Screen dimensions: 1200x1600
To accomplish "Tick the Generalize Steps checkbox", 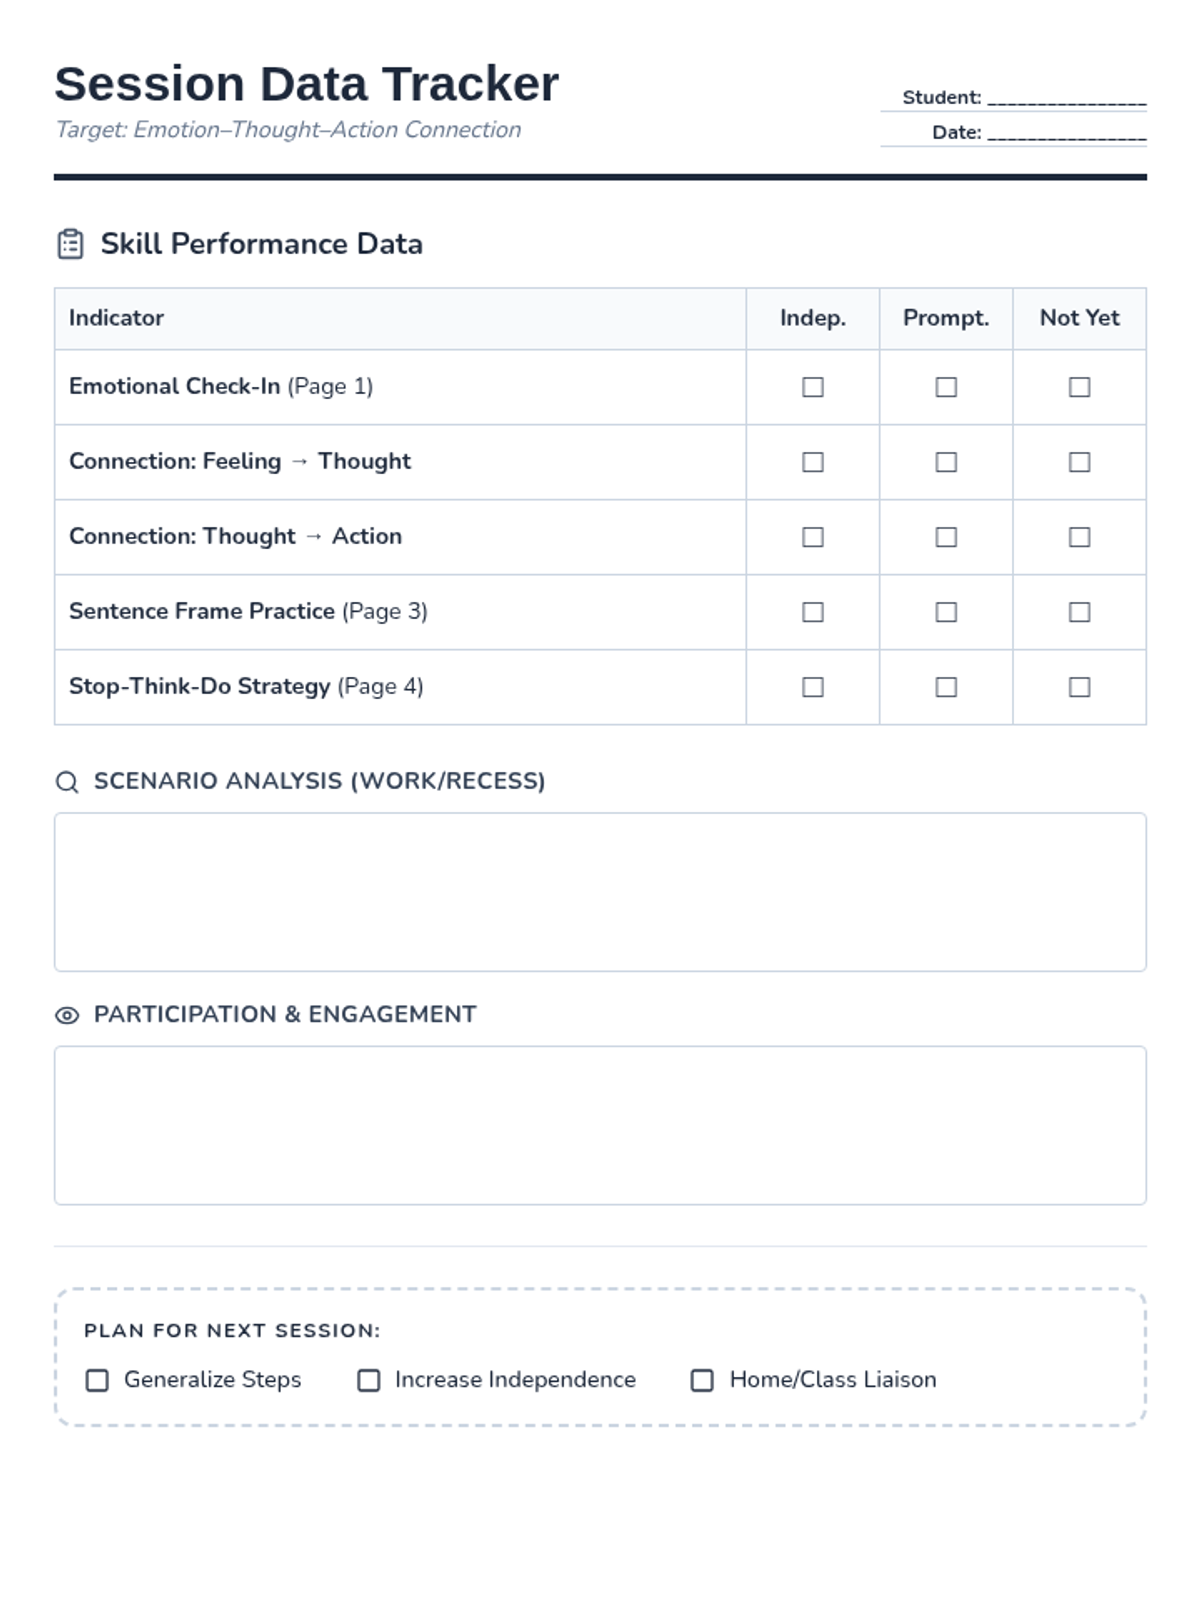I will click(x=97, y=1380).
